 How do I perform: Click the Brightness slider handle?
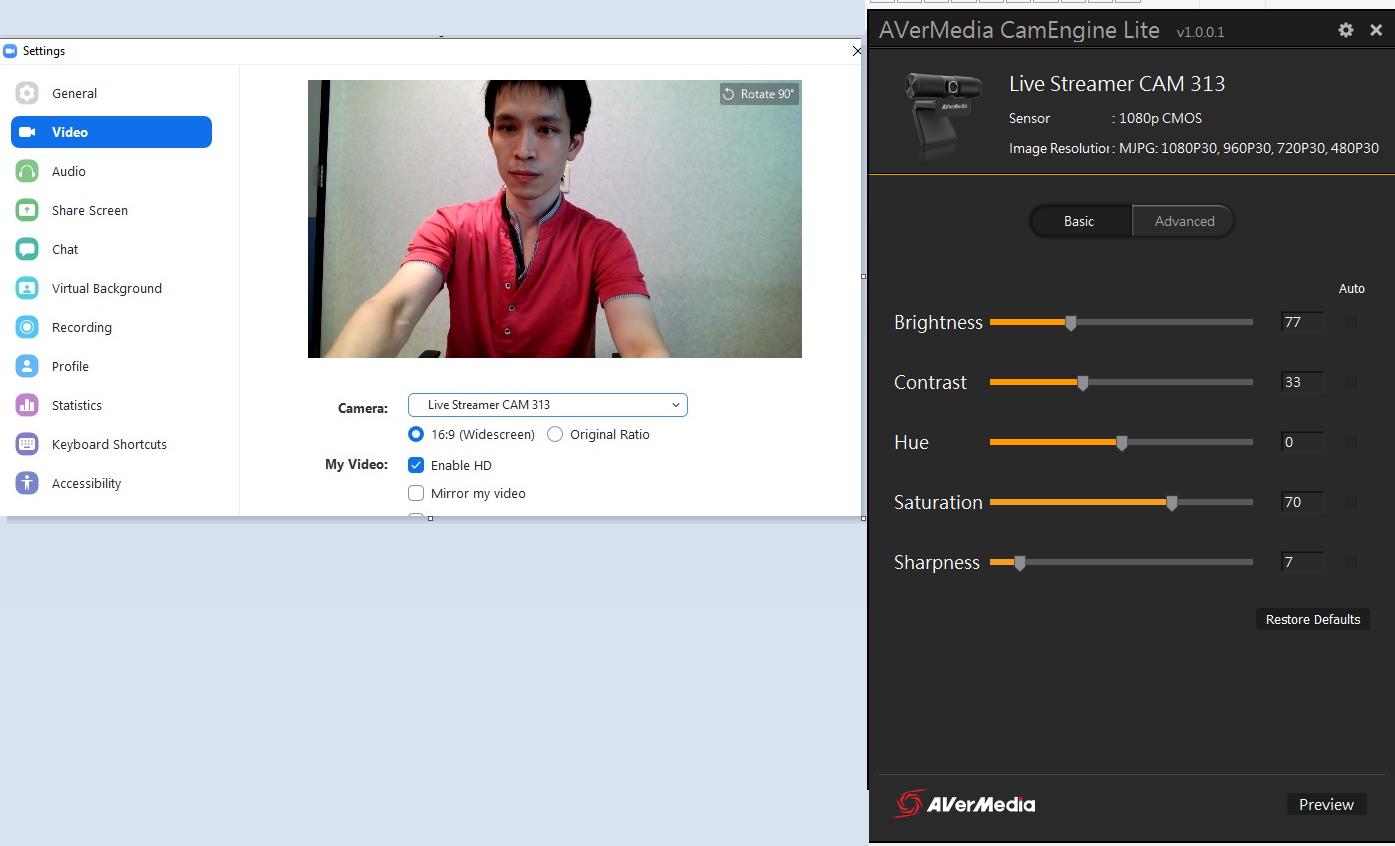[1071, 323]
